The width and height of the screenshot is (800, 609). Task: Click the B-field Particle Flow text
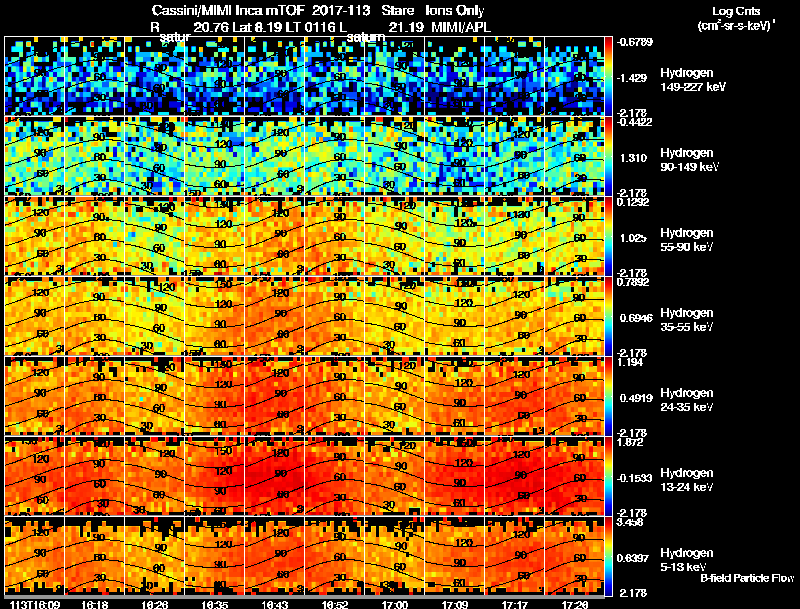tap(747, 578)
